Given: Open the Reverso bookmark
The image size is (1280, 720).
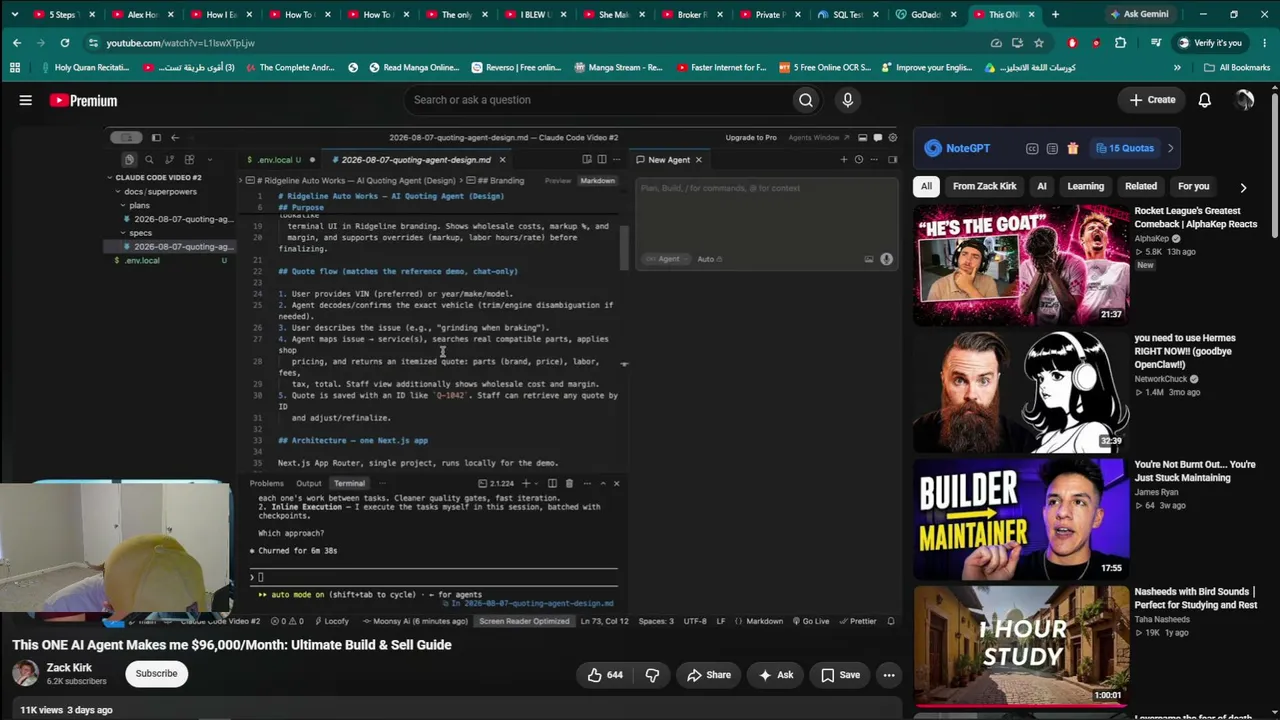Looking at the screenshot, I should [516, 68].
